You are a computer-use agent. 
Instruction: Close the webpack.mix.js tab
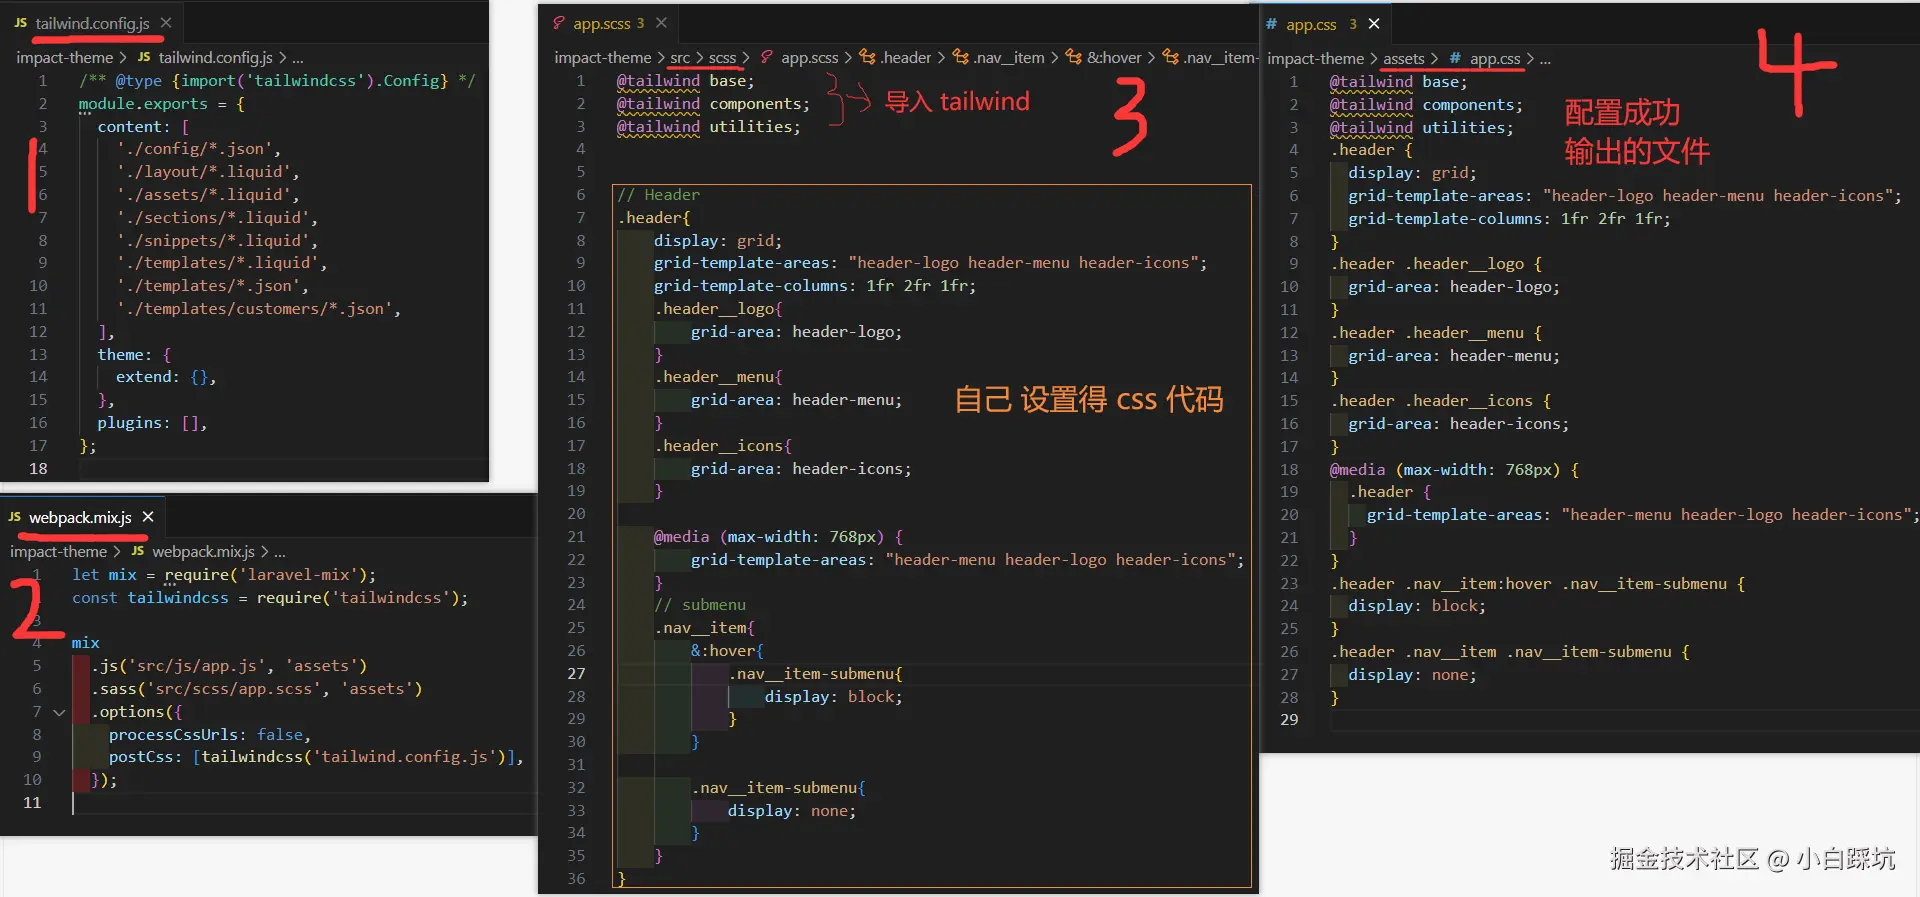pyautogui.click(x=148, y=517)
